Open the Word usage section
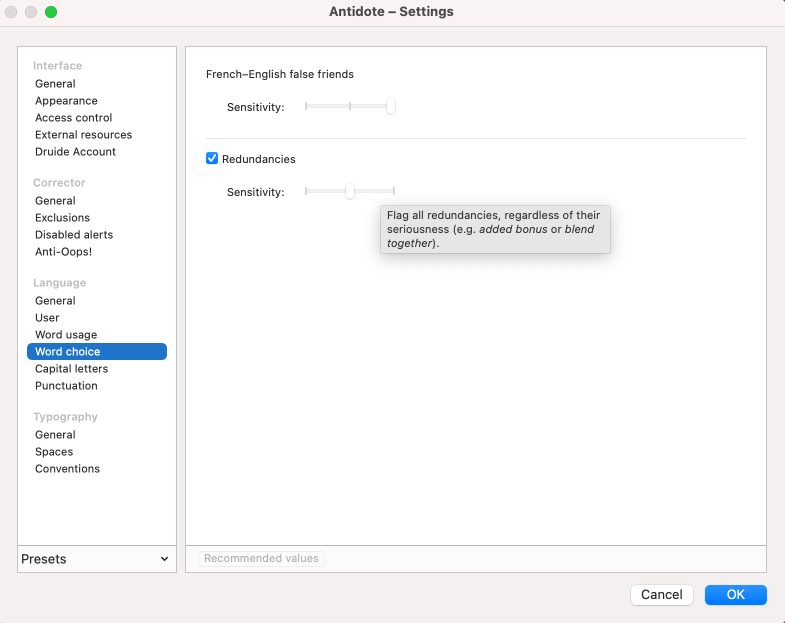Screen dimensions: 785x623 click(x=66, y=335)
